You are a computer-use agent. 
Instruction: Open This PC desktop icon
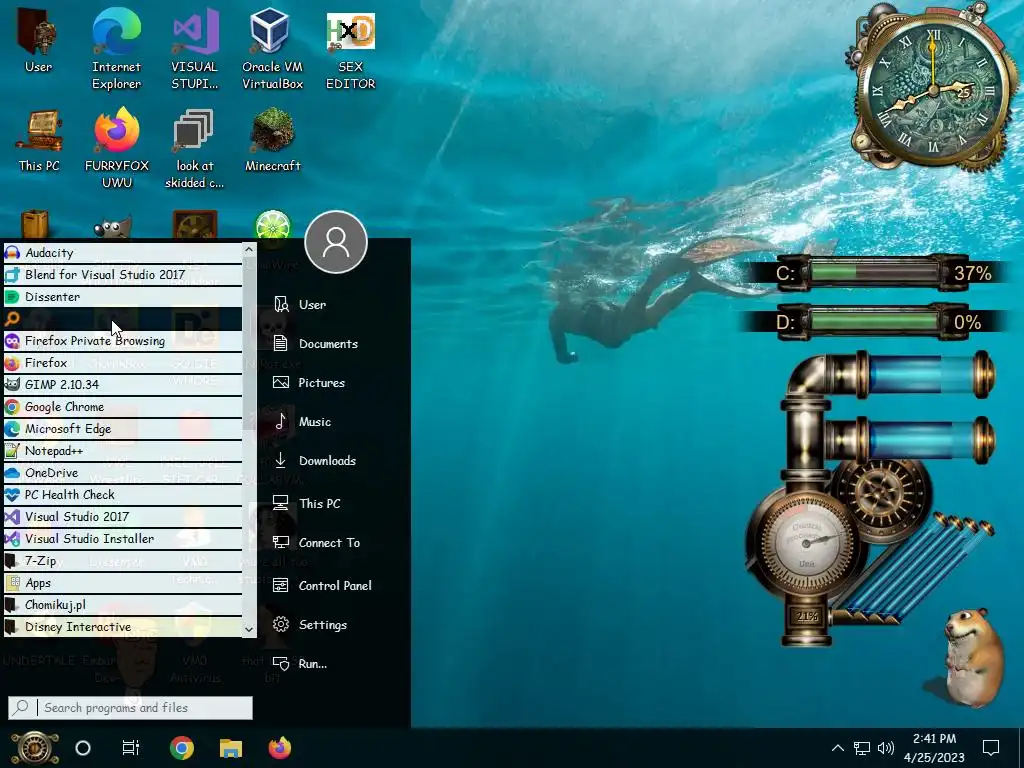click(39, 140)
